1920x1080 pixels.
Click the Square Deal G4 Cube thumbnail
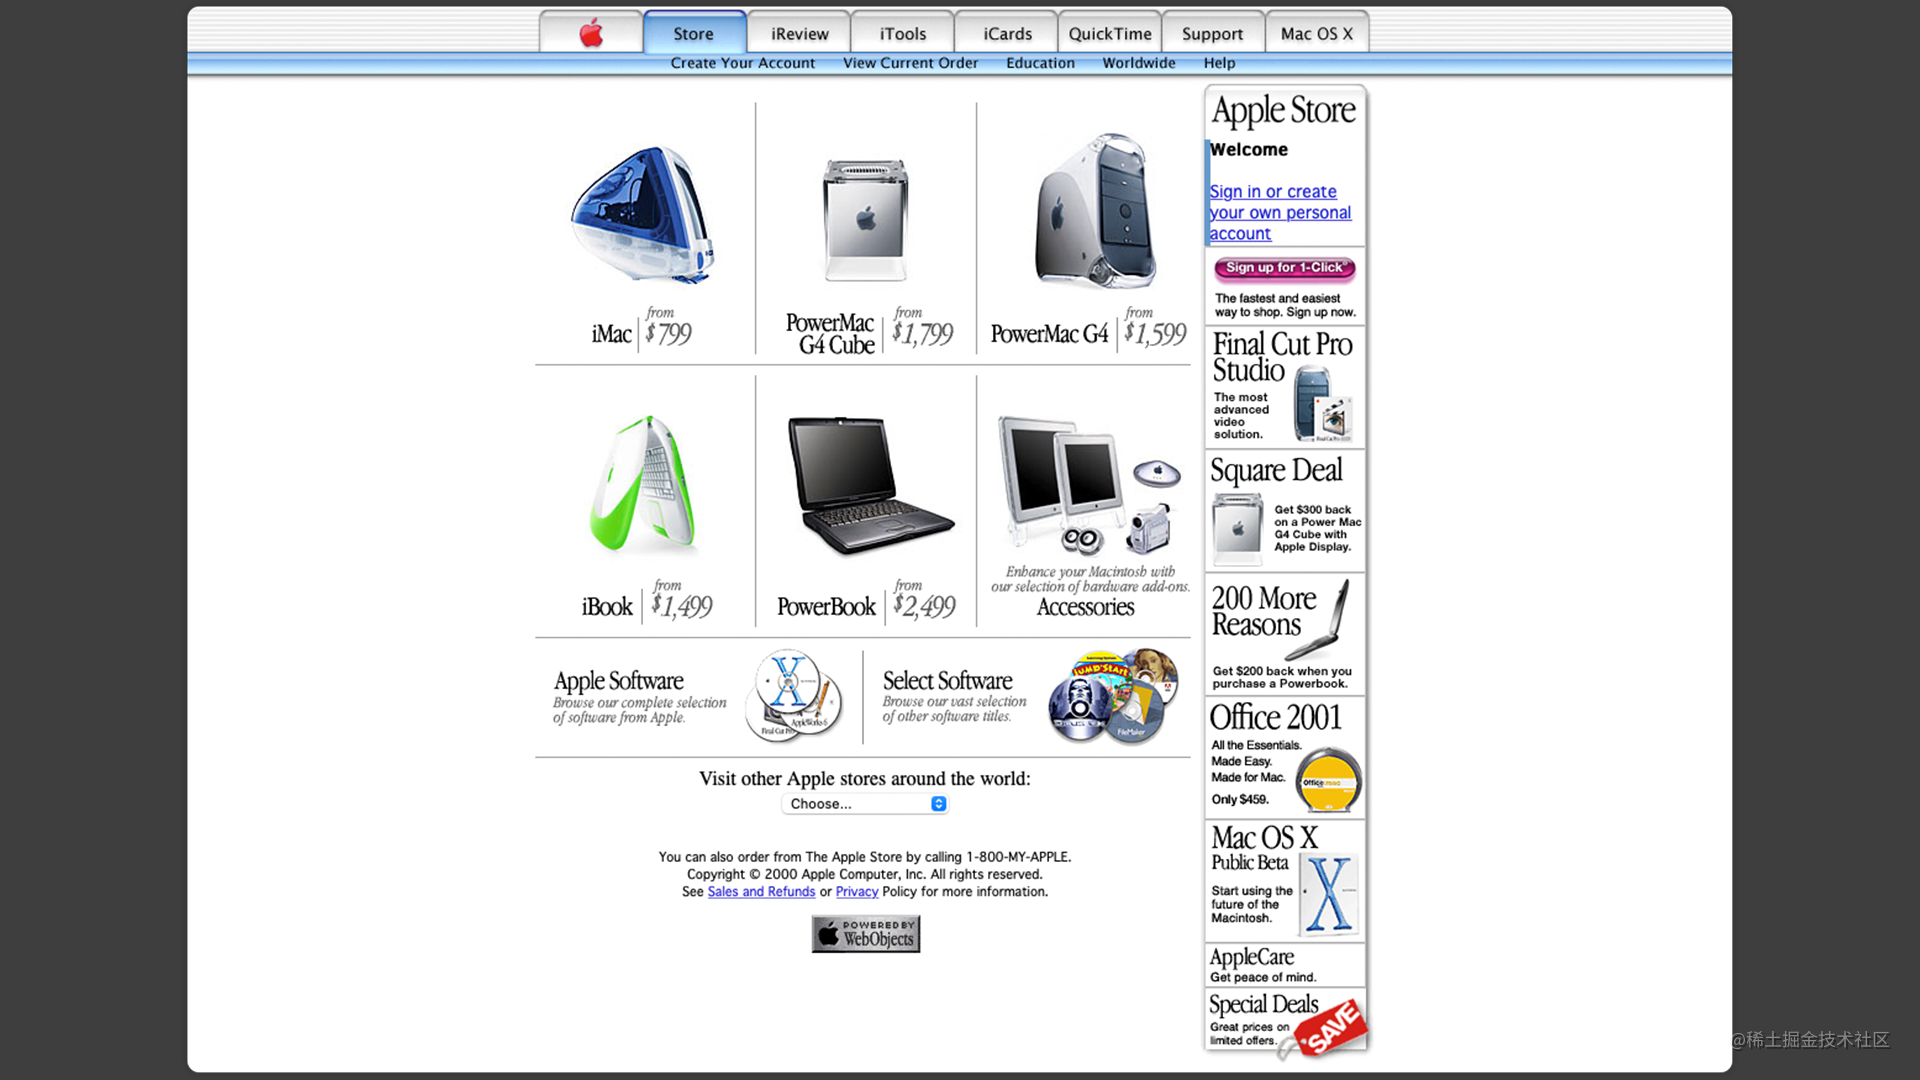click(1238, 530)
